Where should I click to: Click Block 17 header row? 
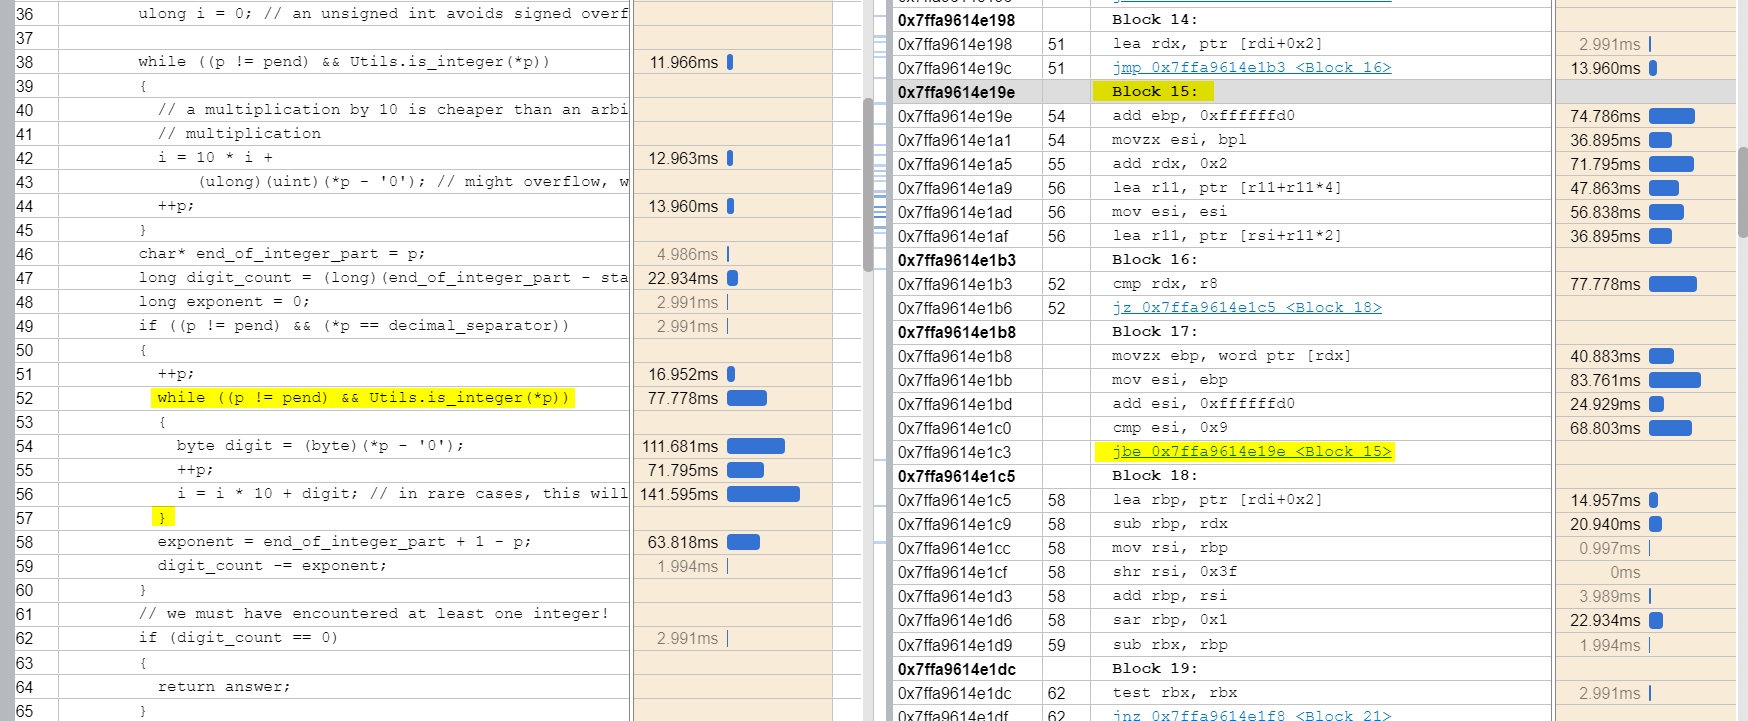tap(1221, 332)
